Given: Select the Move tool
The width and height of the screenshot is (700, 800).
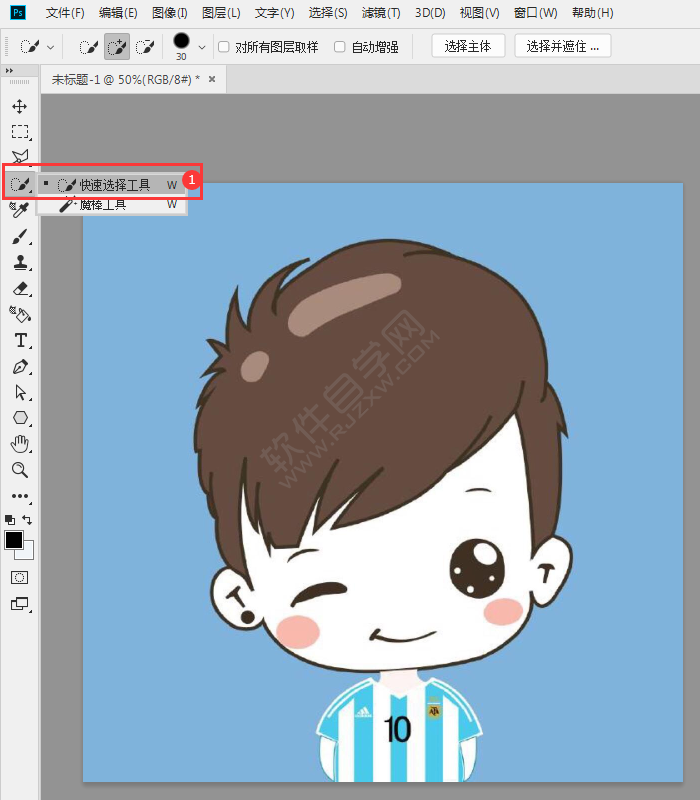Looking at the screenshot, I should coord(19,106).
